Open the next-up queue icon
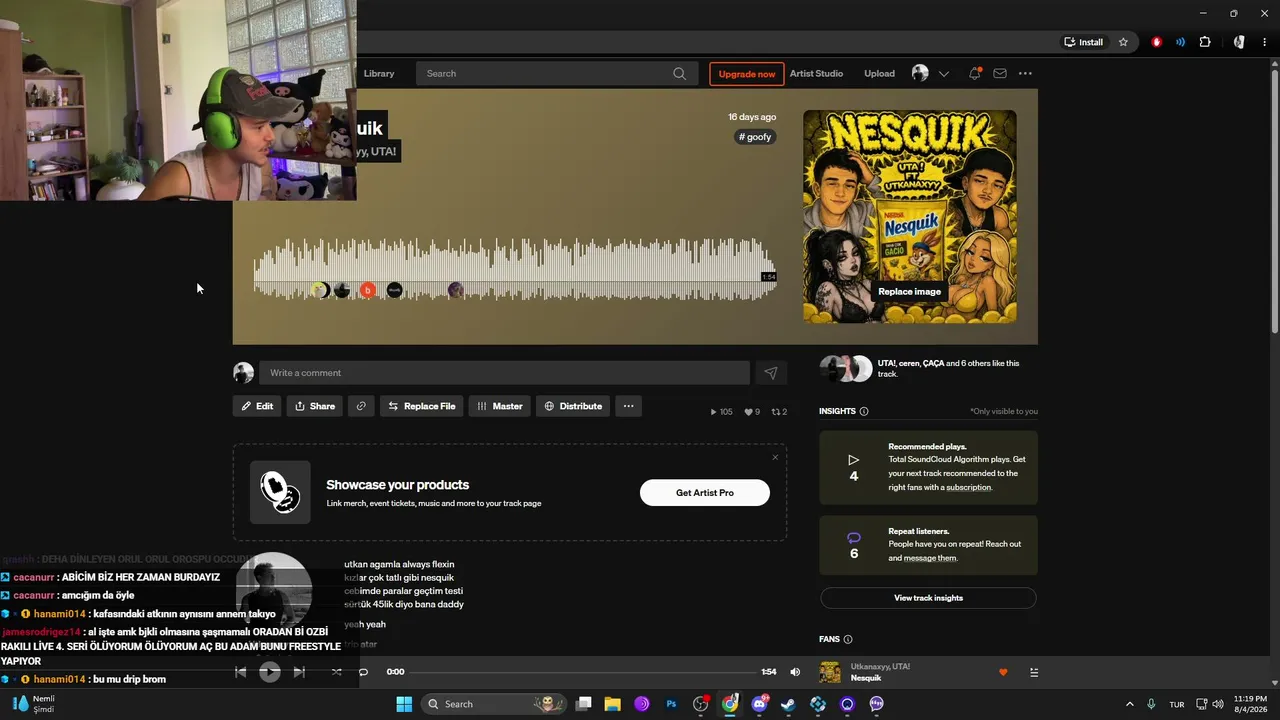Viewport: 1280px width, 720px height. 1034,672
